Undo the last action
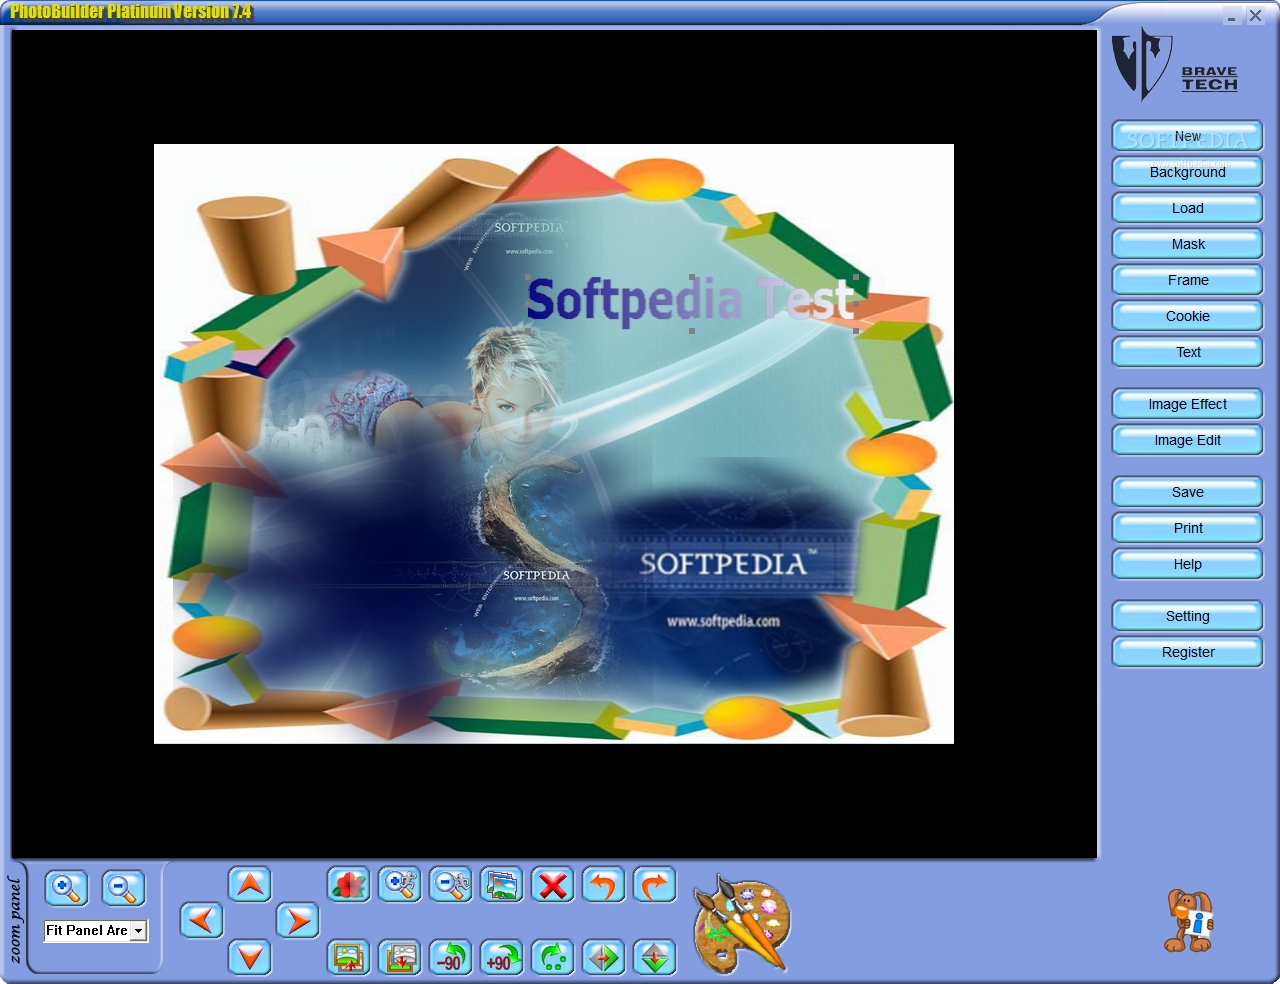 [x=604, y=885]
